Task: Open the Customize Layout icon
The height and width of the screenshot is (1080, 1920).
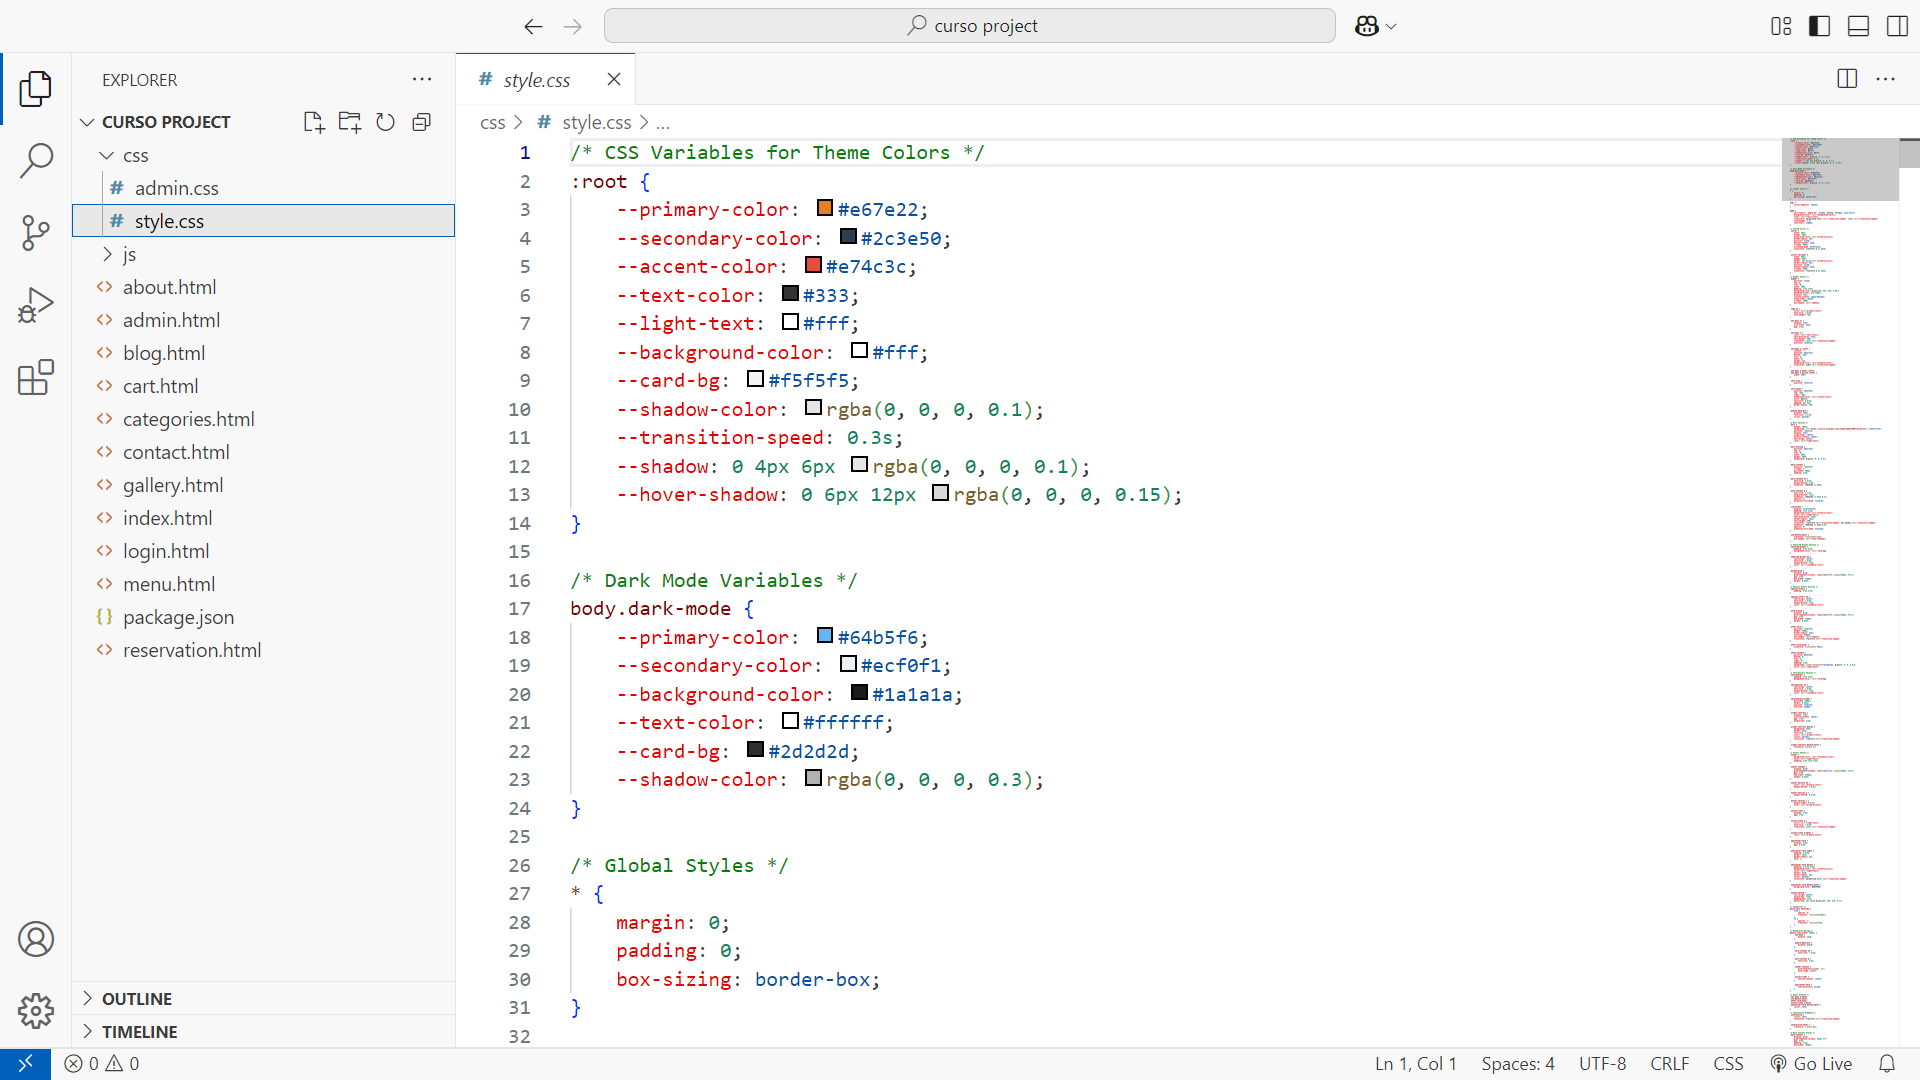Action: [x=1781, y=26]
